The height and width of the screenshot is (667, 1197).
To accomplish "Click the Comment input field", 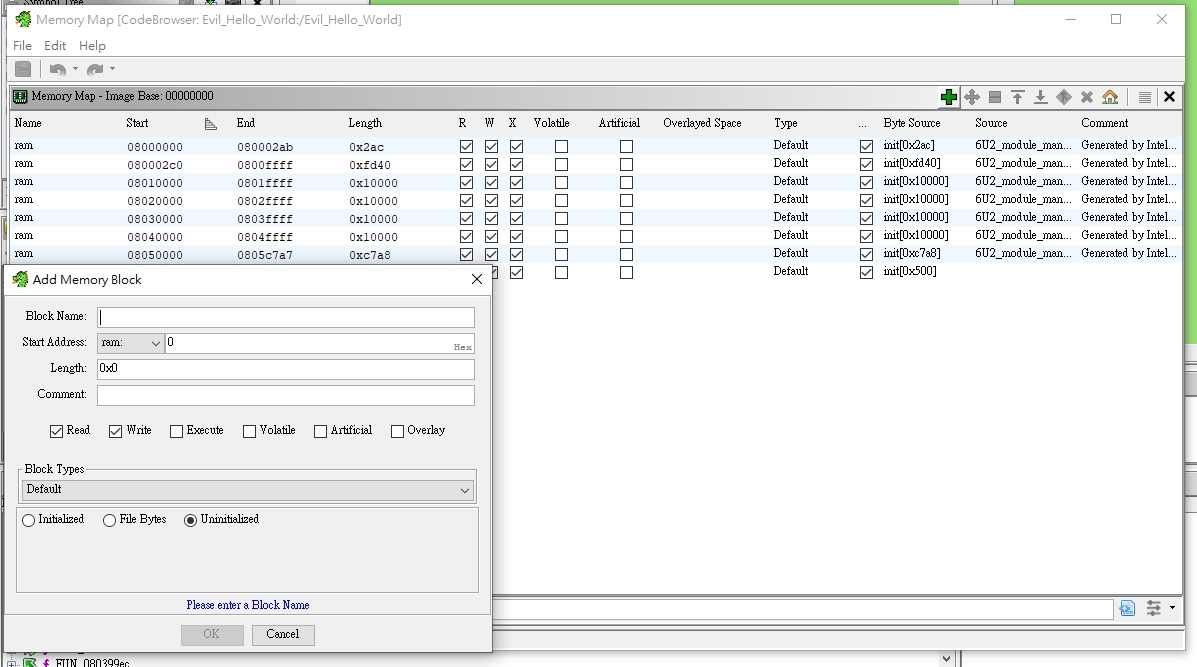I will coord(286,395).
